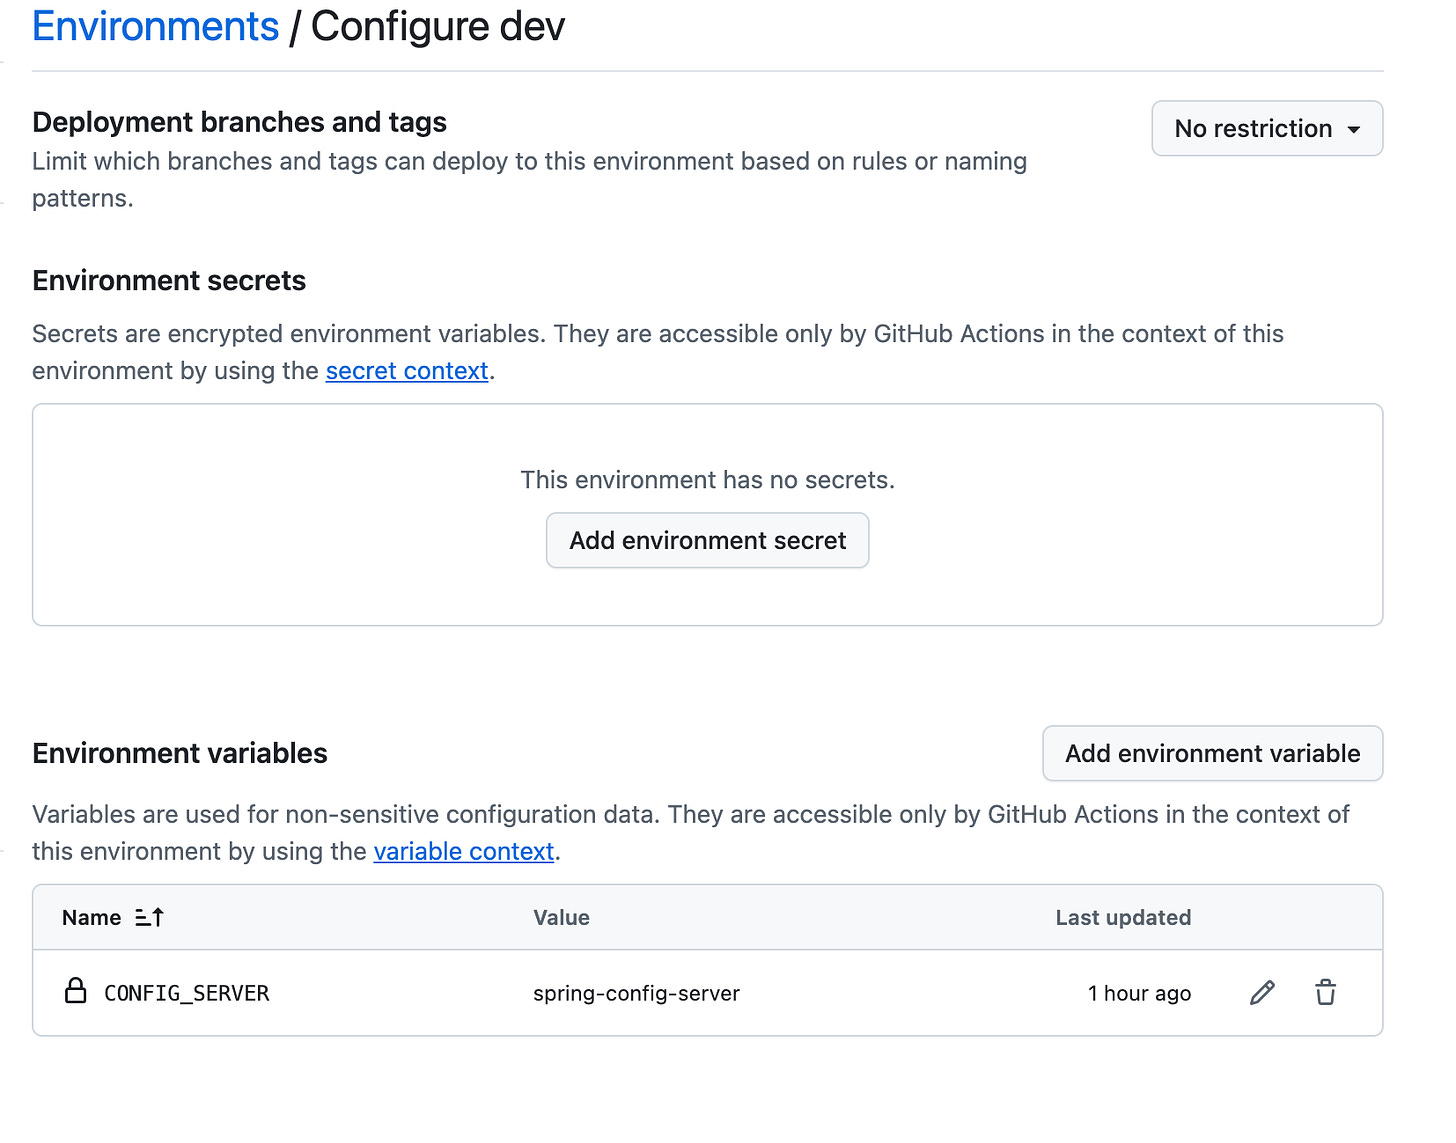Screen dimensions: 1456x1143
Task: Click the Name column header
Action: 91,918
